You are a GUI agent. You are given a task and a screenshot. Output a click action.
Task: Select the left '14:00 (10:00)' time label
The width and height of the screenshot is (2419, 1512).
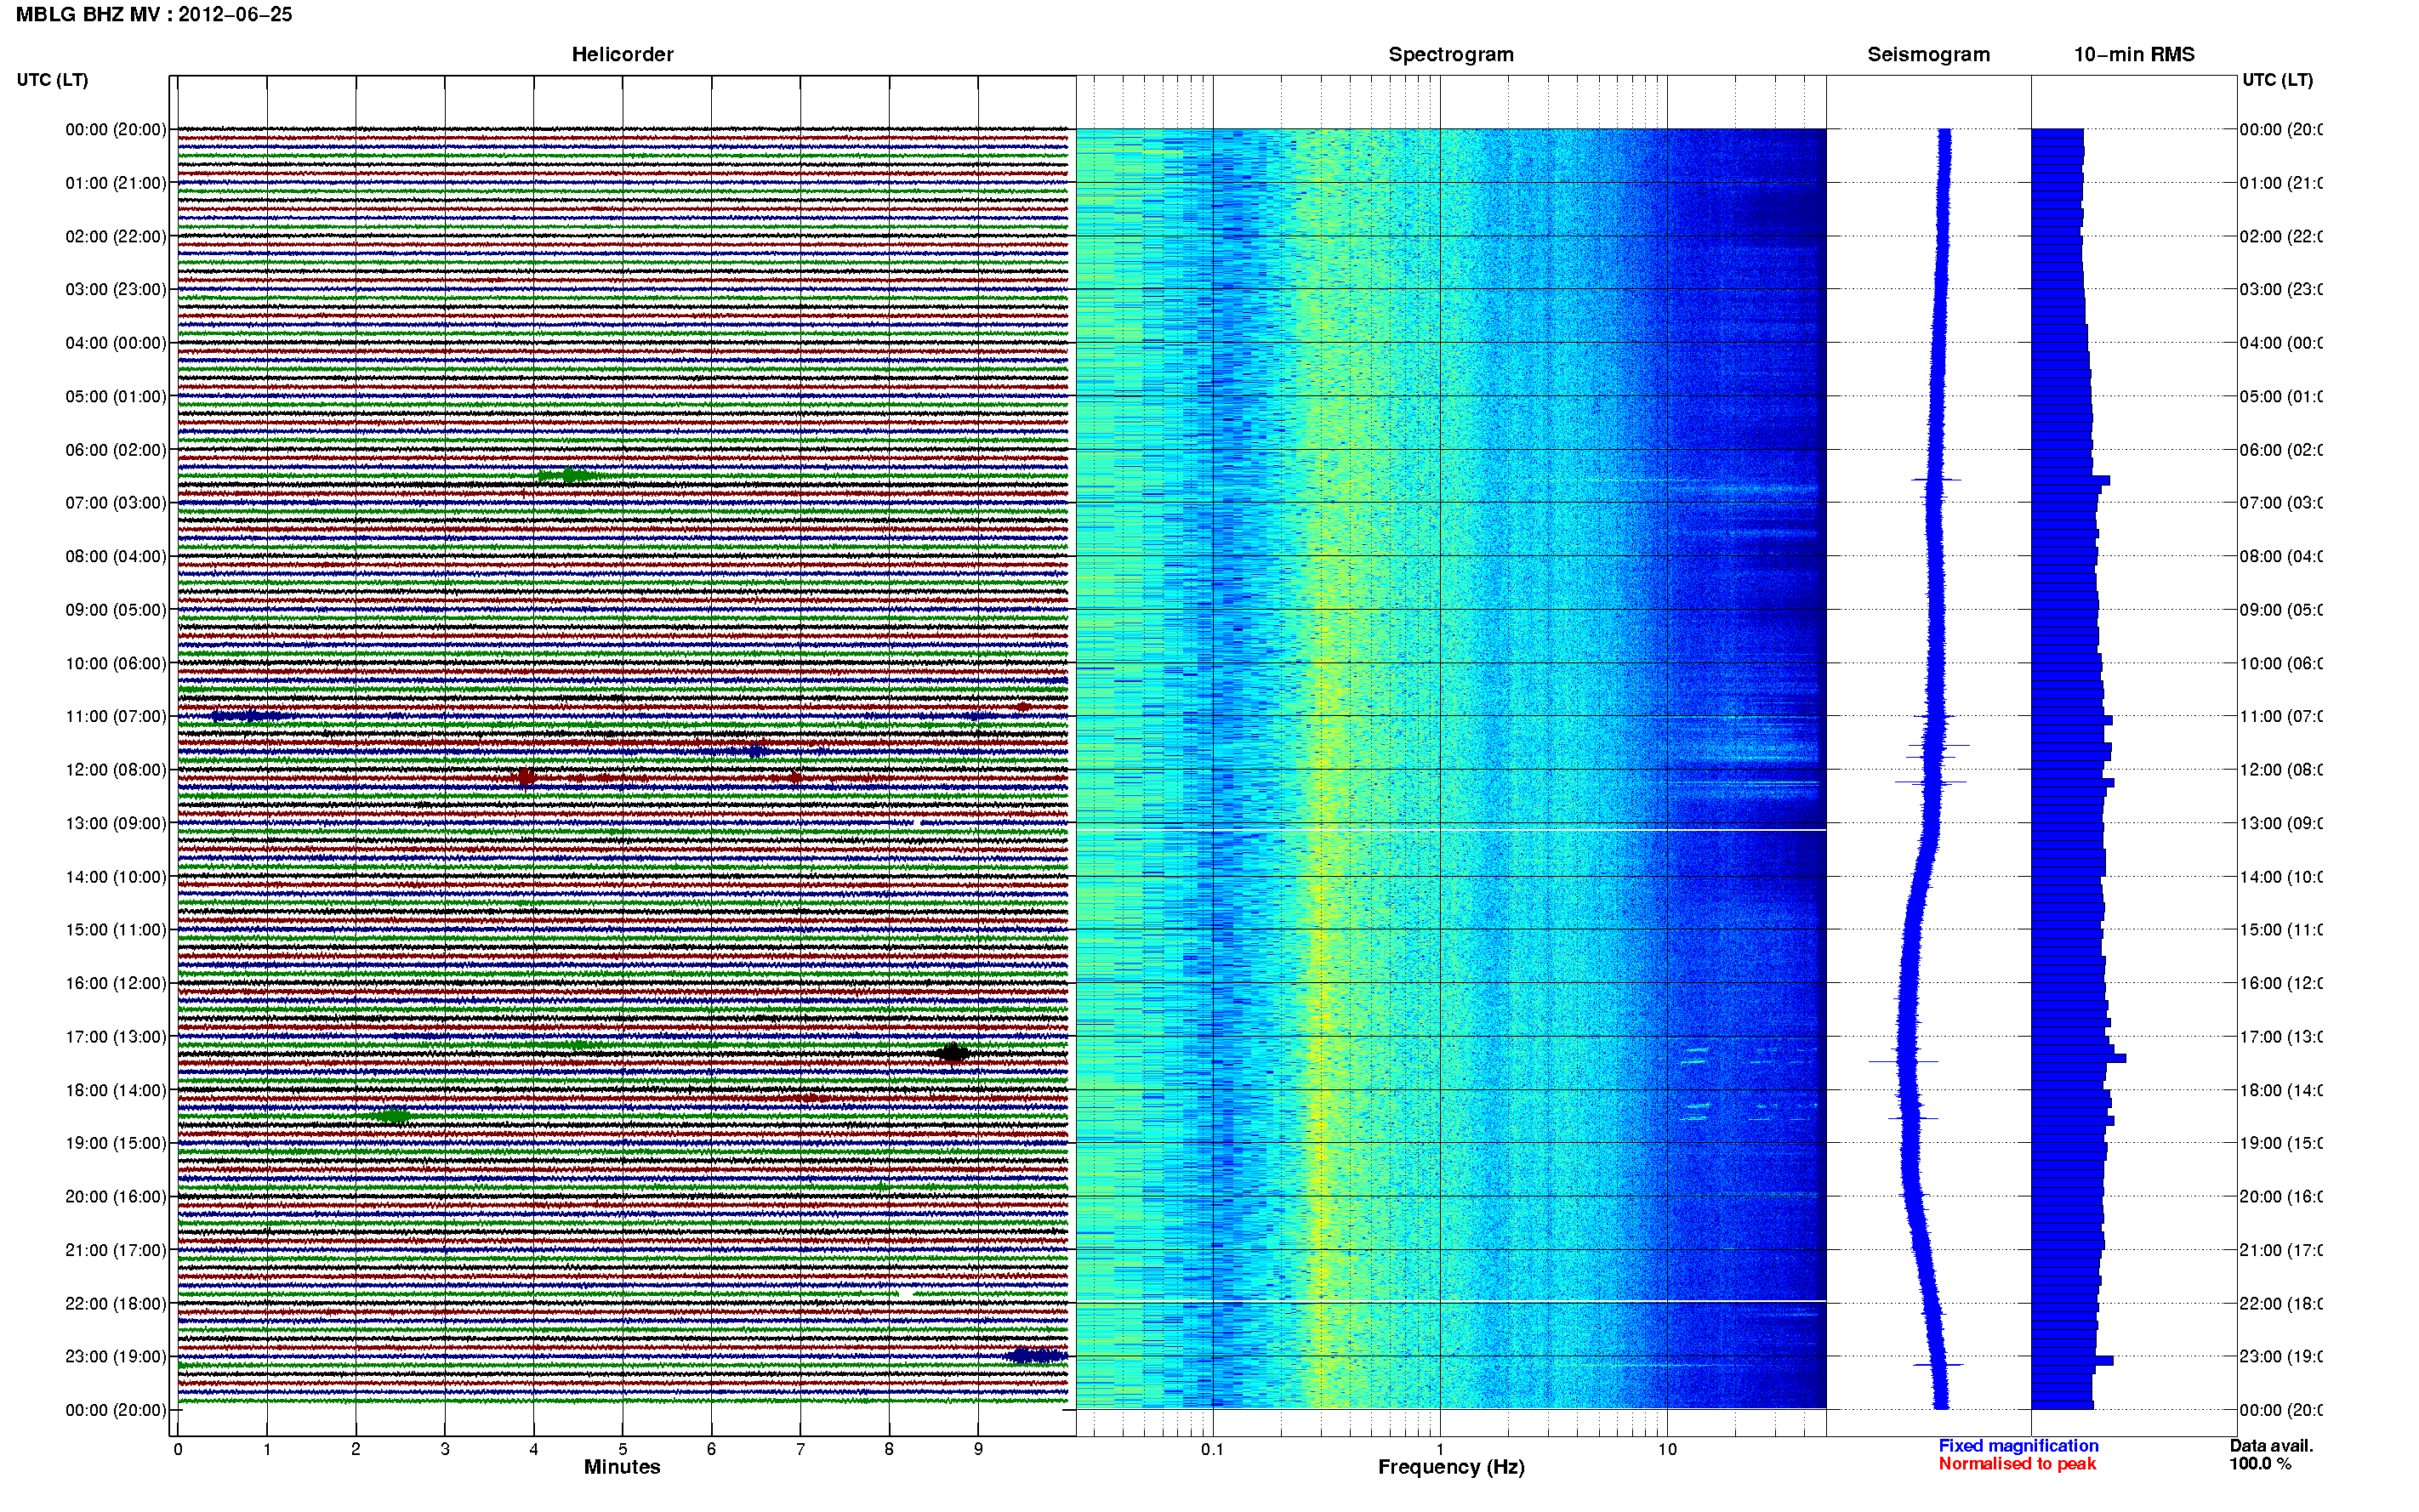(116, 877)
